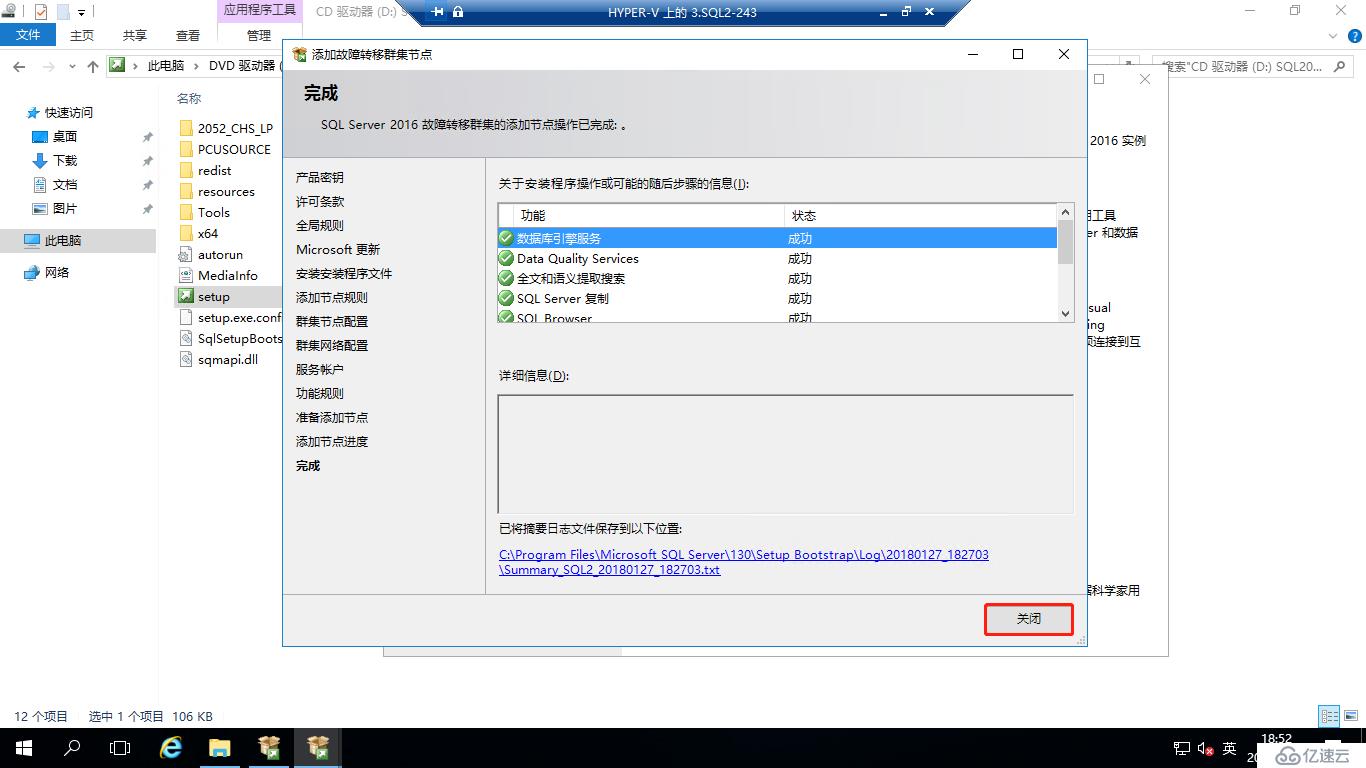Select the redist folder icon
The image size is (1366, 768).
(185, 170)
